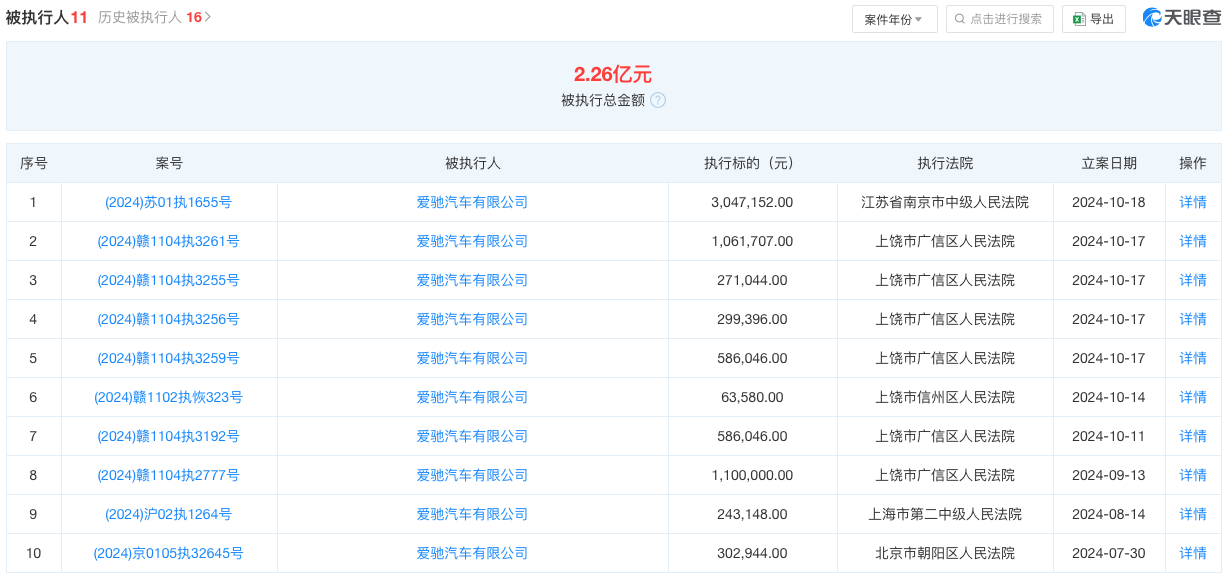
Task: Click the 立案日期 column header
Action: (x=1108, y=163)
